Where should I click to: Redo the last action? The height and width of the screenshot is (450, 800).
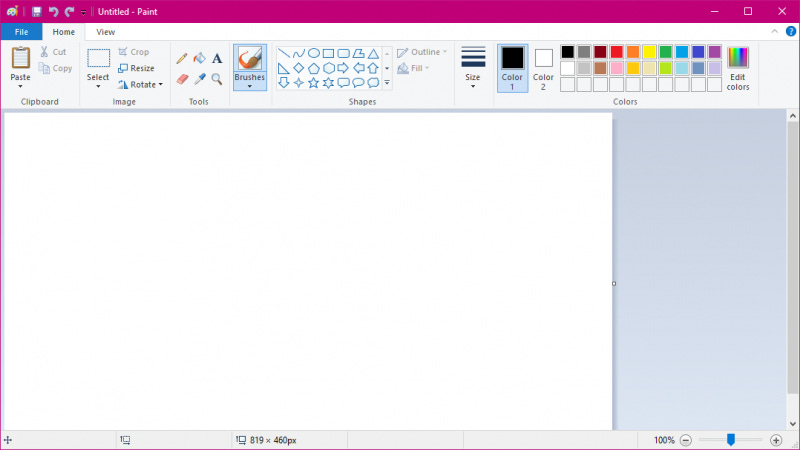(69, 11)
